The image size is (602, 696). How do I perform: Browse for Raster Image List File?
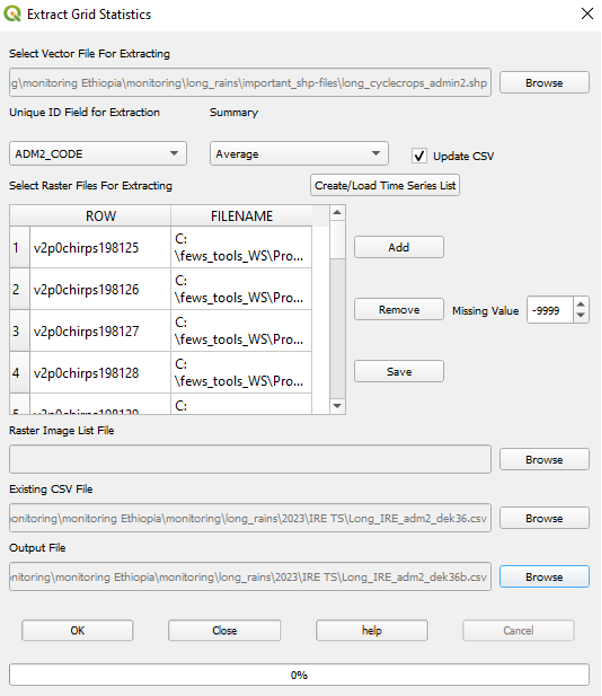544,459
